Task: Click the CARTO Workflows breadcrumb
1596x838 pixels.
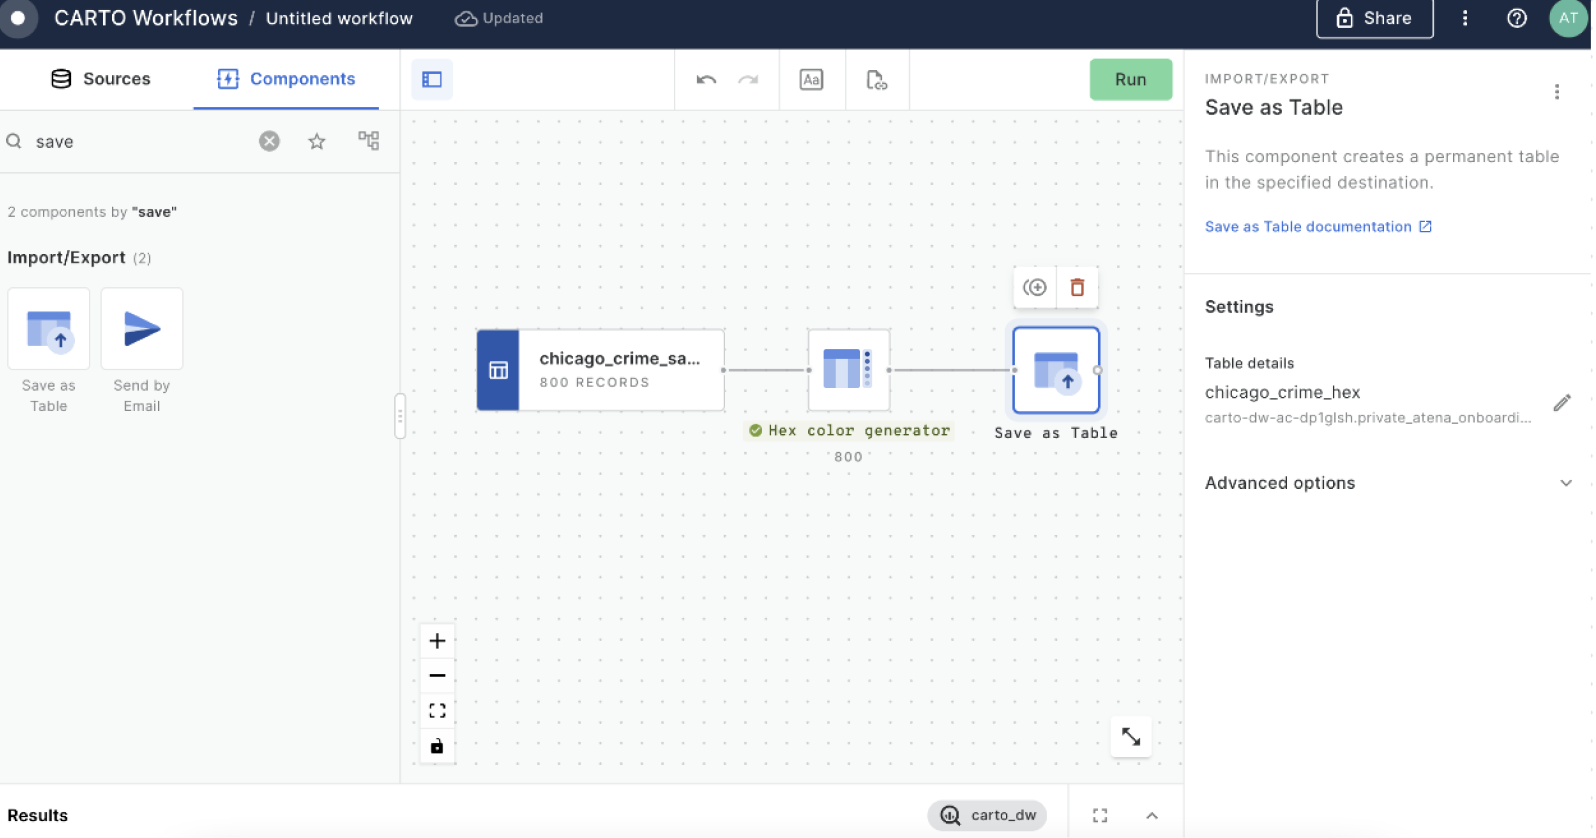Action: pos(146,18)
